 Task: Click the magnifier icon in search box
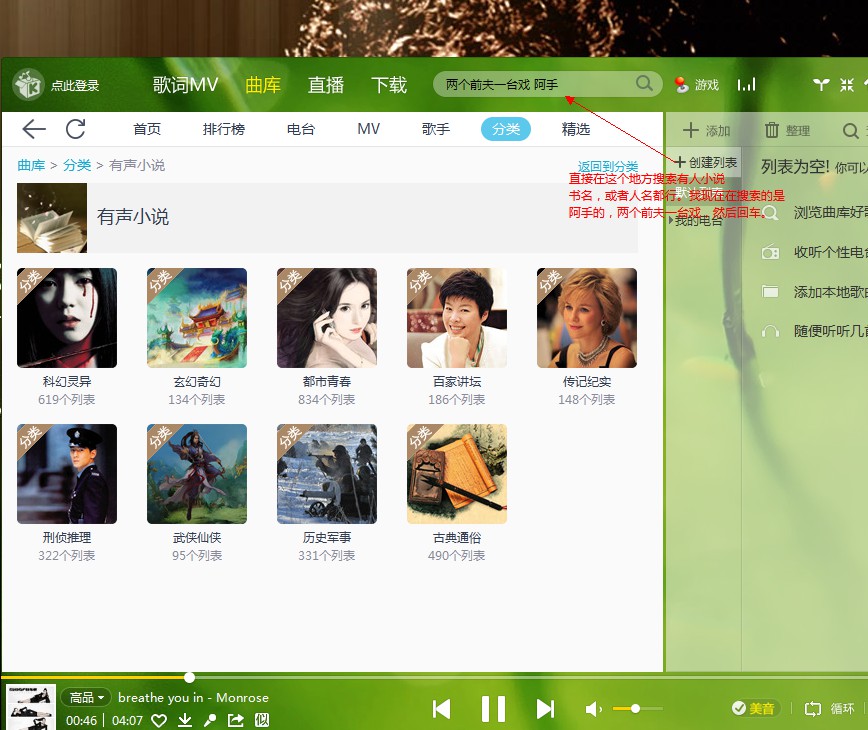click(x=645, y=84)
